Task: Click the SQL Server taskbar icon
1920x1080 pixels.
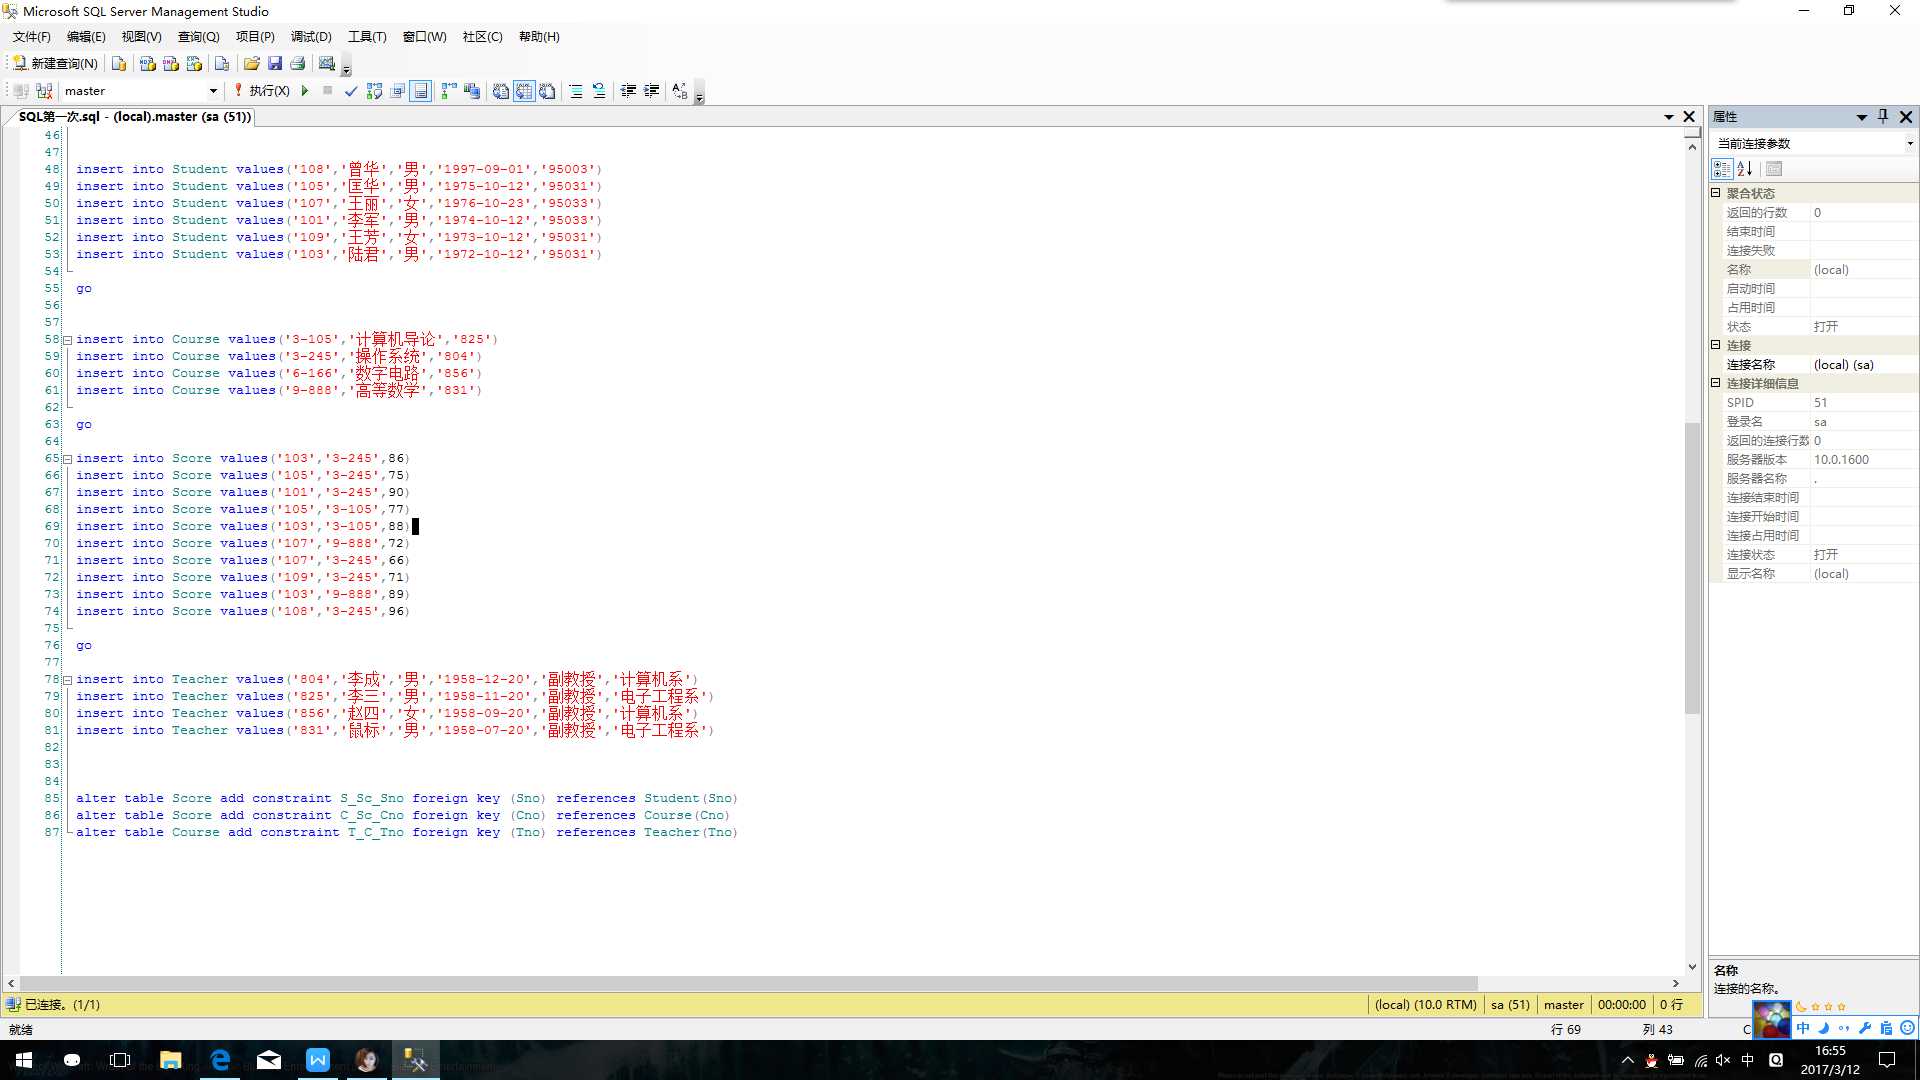Action: tap(414, 1059)
